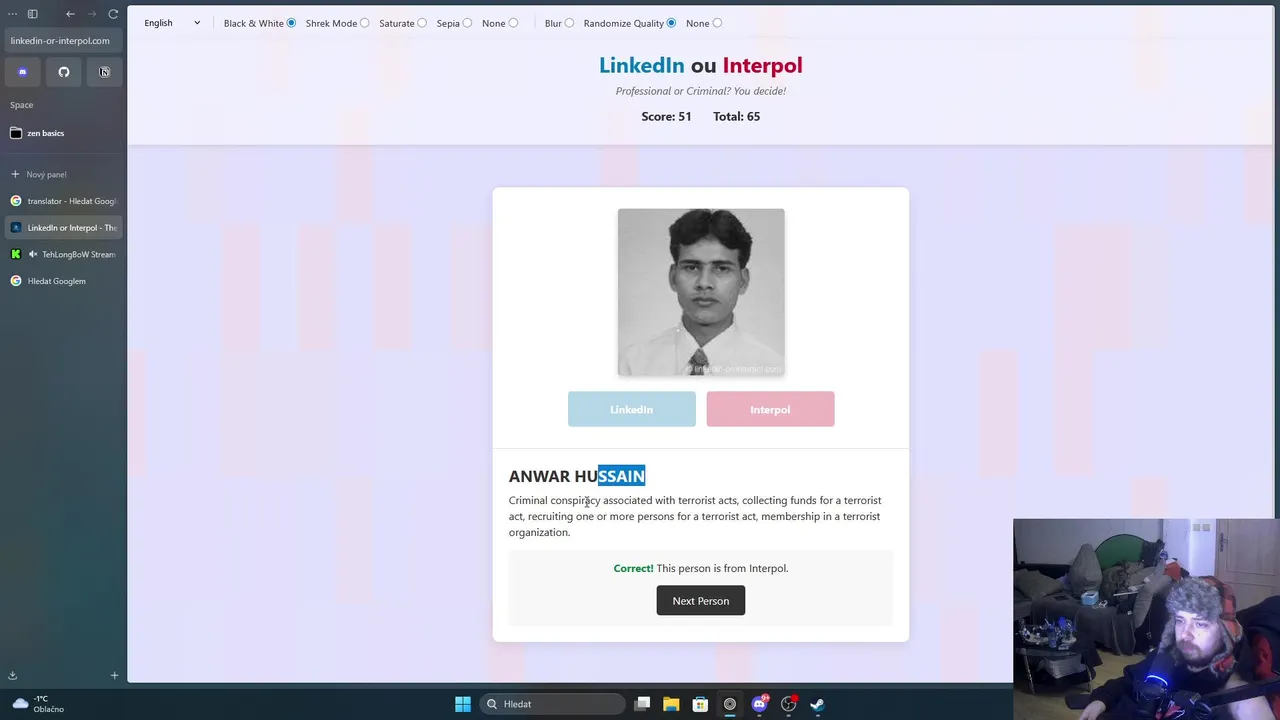Image resolution: width=1280 pixels, height=720 pixels.
Task: Toggle the sidebar layout icon
Action: (33, 14)
